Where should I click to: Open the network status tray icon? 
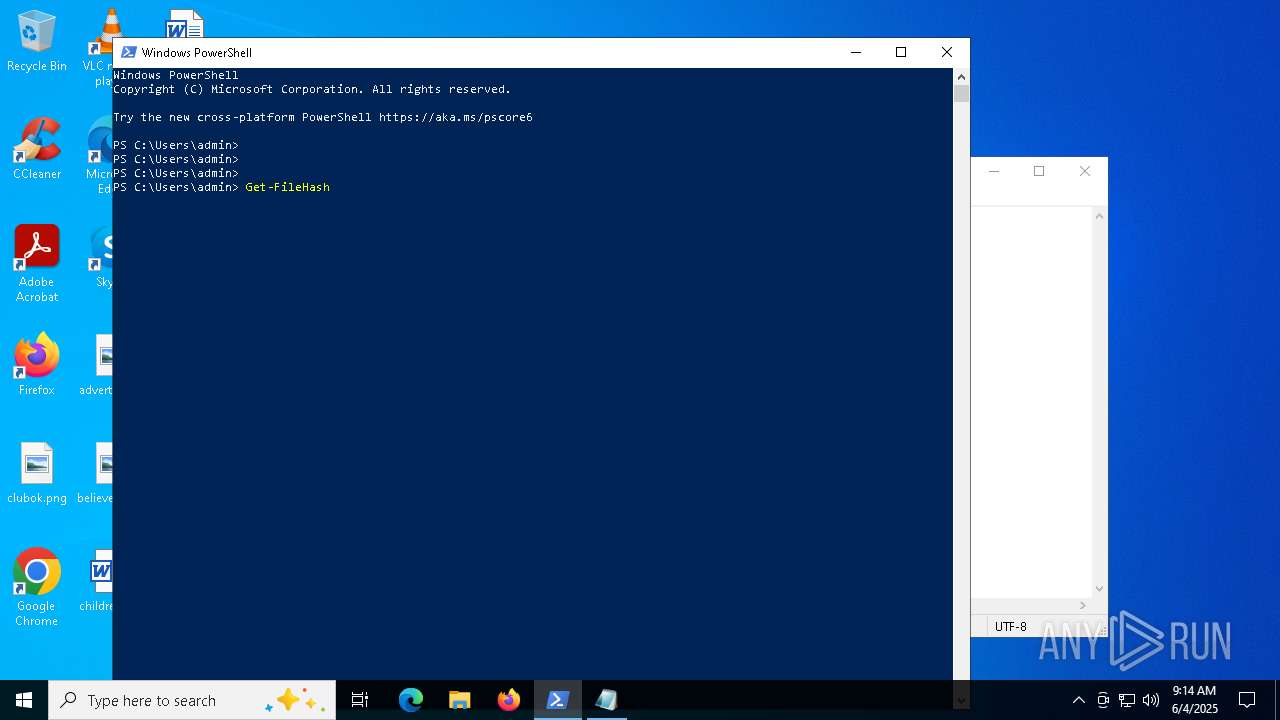pos(1127,700)
